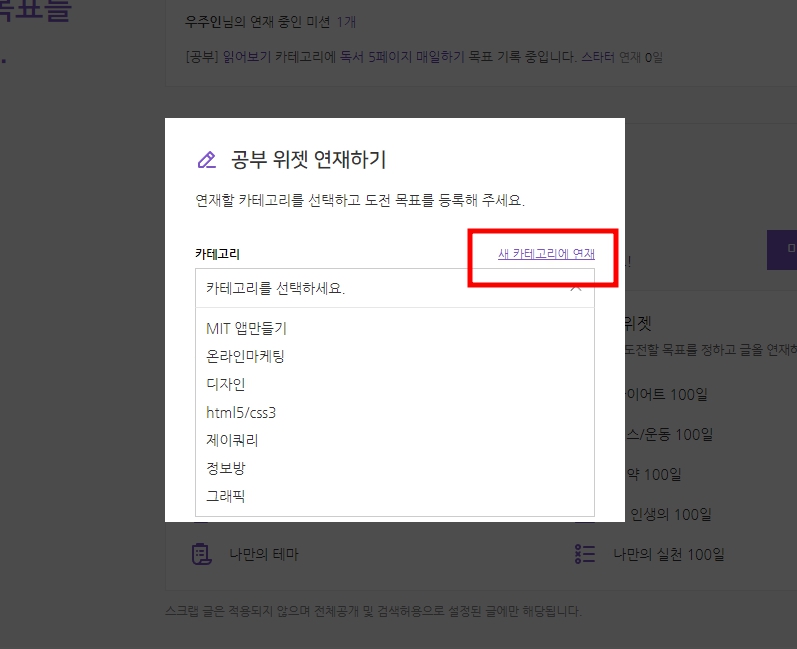Choose 'MIT 앱만들기' from the category list
The image size is (797, 649).
click(x=246, y=329)
